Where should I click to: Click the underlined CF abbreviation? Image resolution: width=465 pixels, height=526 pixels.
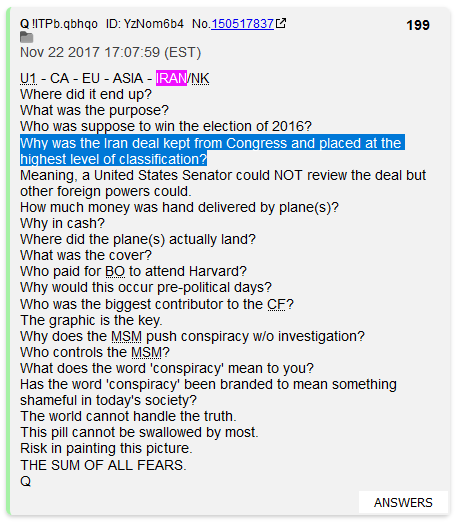pyautogui.click(x=276, y=304)
